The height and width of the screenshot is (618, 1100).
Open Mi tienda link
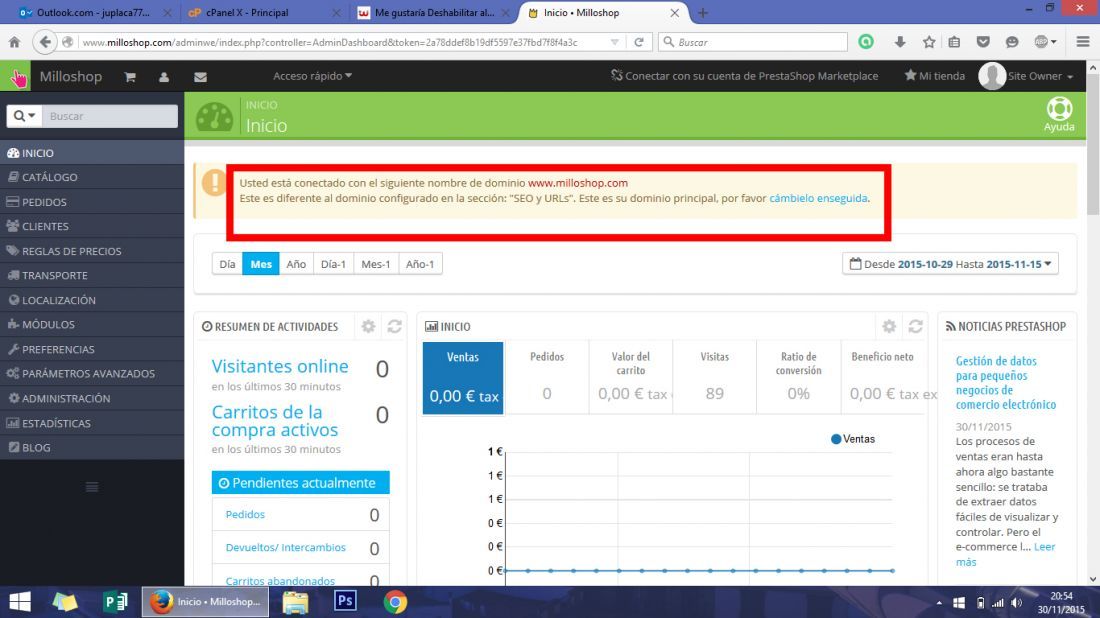[934, 76]
